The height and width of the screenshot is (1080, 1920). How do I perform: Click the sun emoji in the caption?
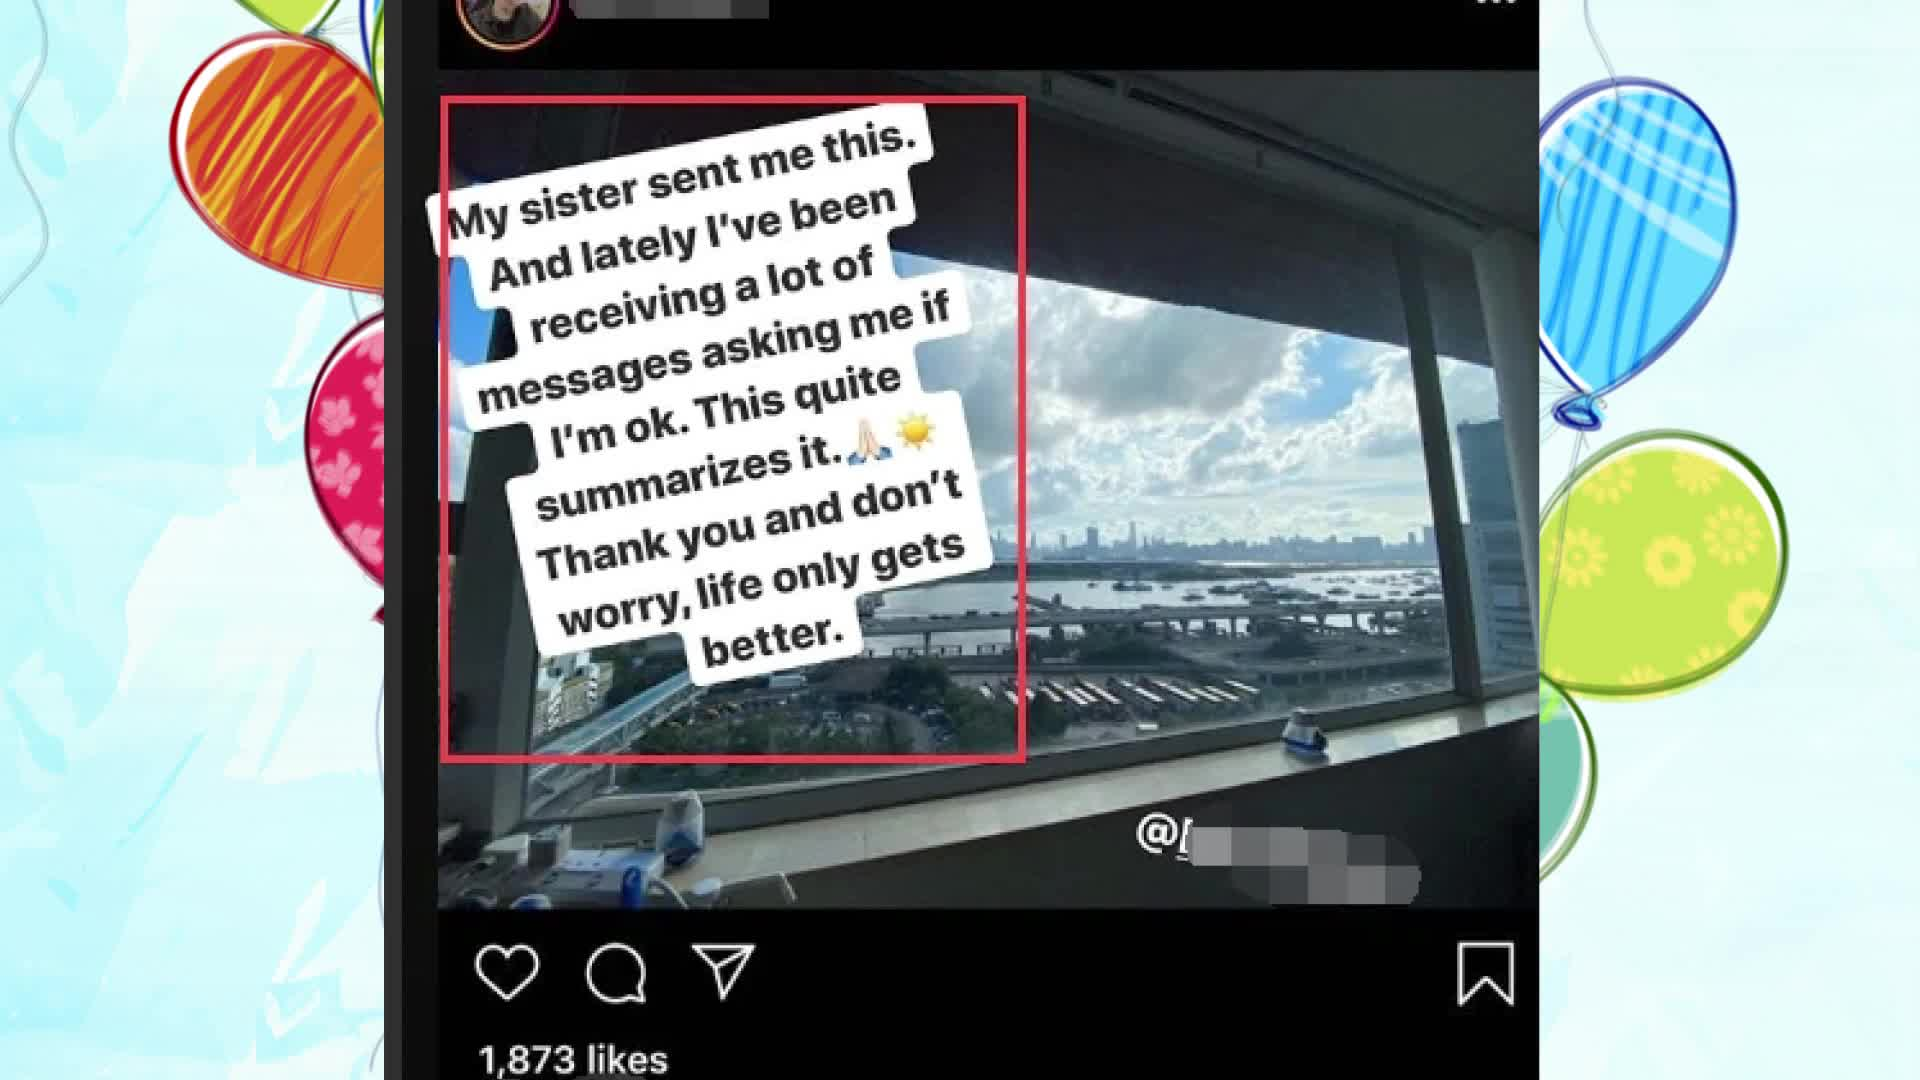[915, 431]
